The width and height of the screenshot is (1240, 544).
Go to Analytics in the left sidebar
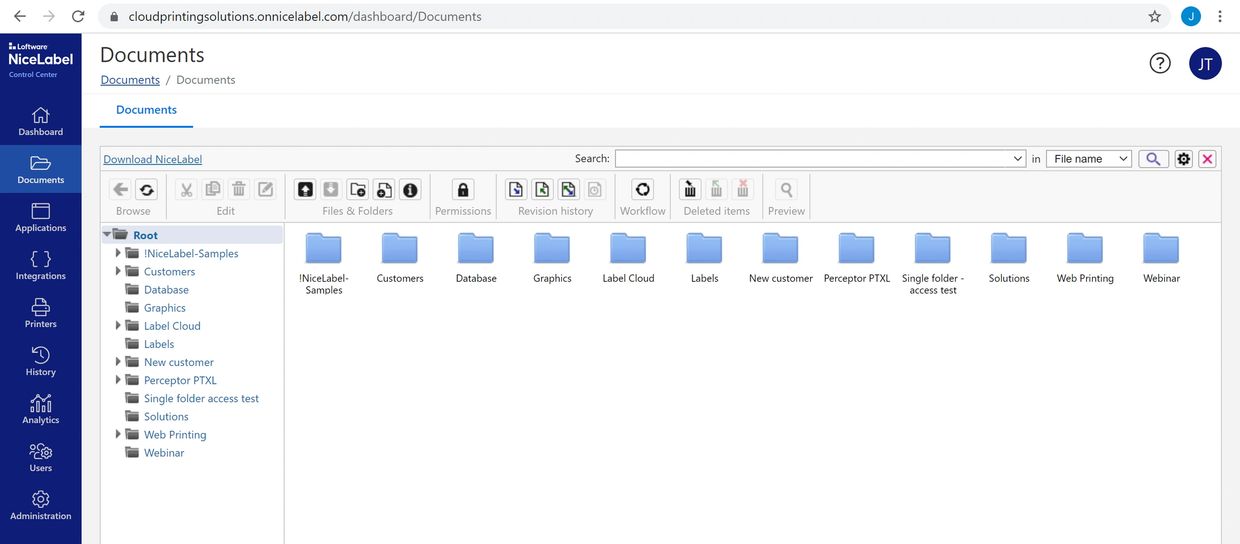click(40, 409)
